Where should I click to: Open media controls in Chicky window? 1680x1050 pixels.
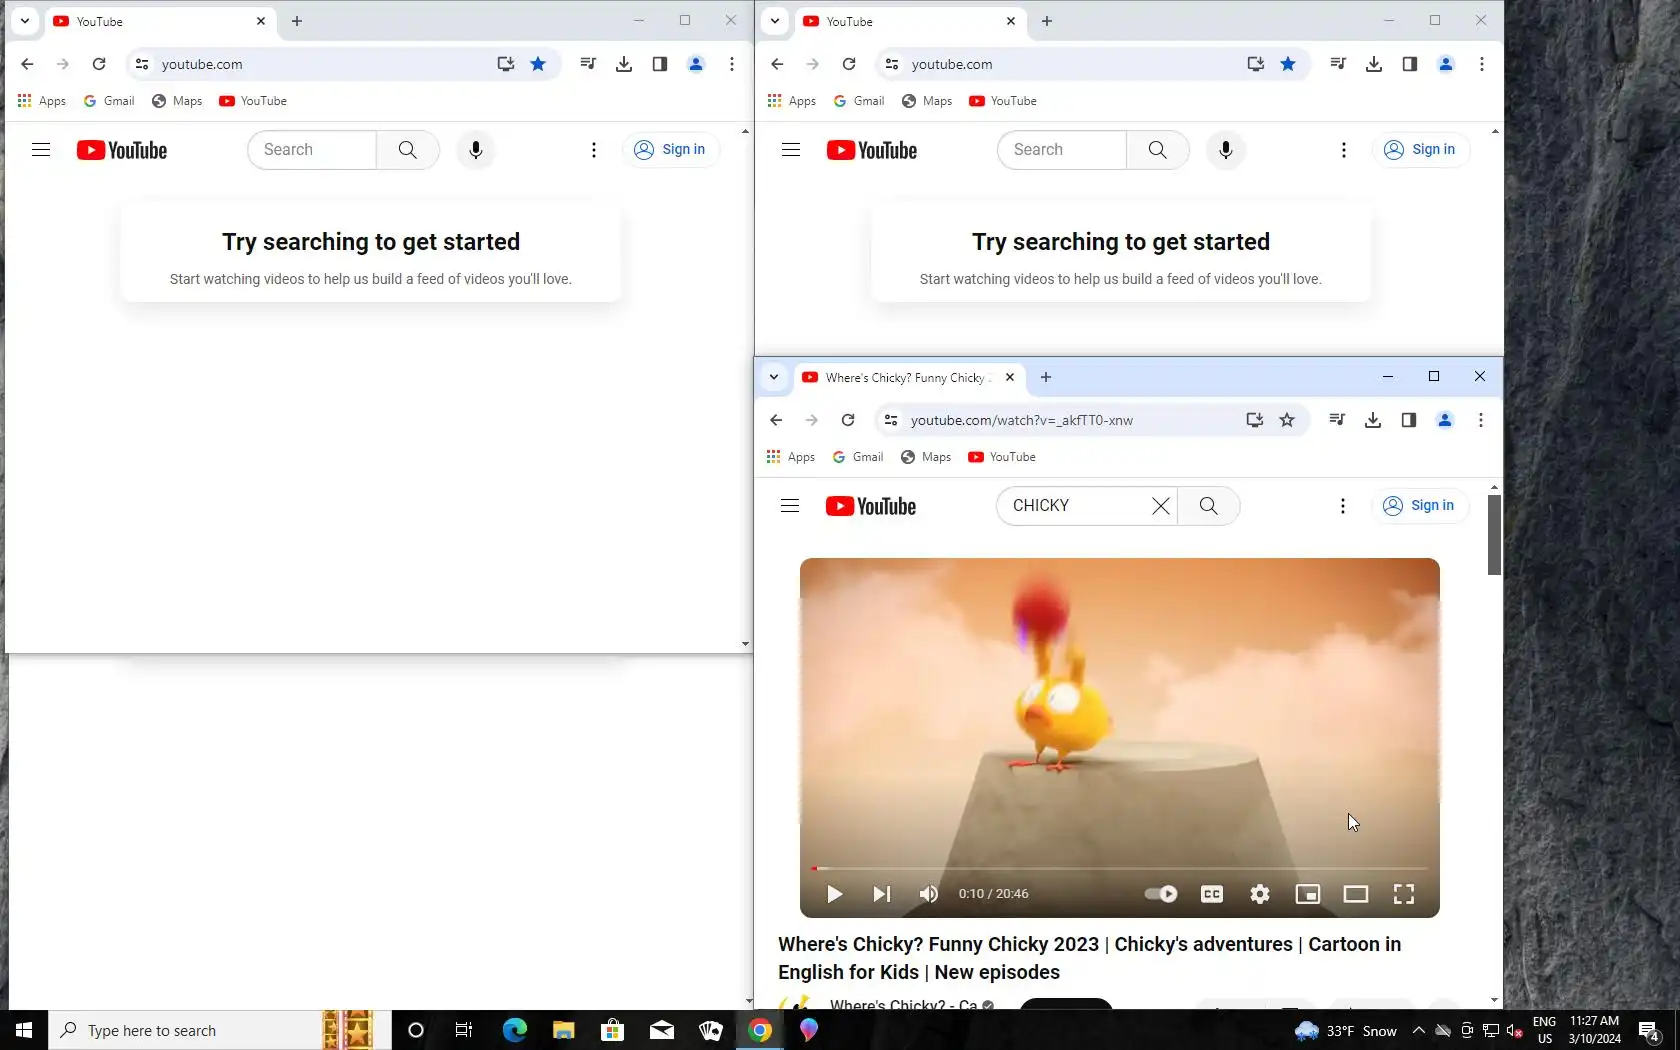pos(1337,420)
